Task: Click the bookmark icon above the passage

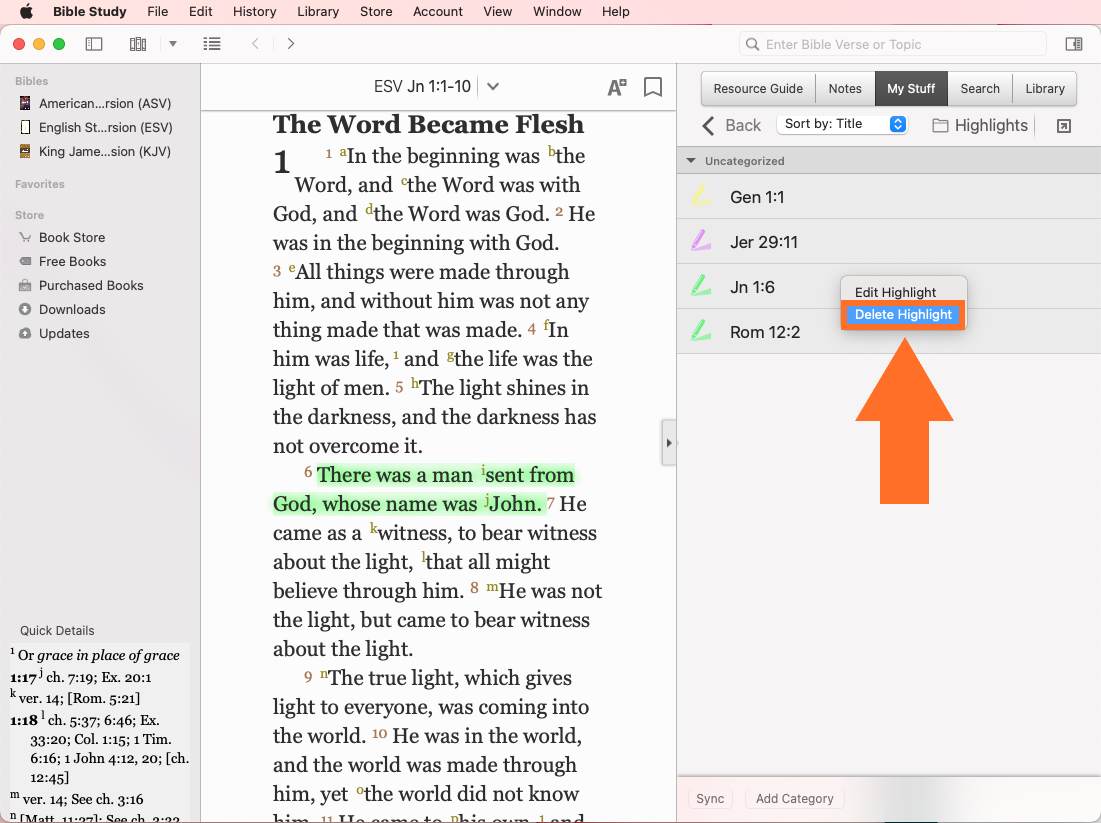Action: (x=653, y=87)
